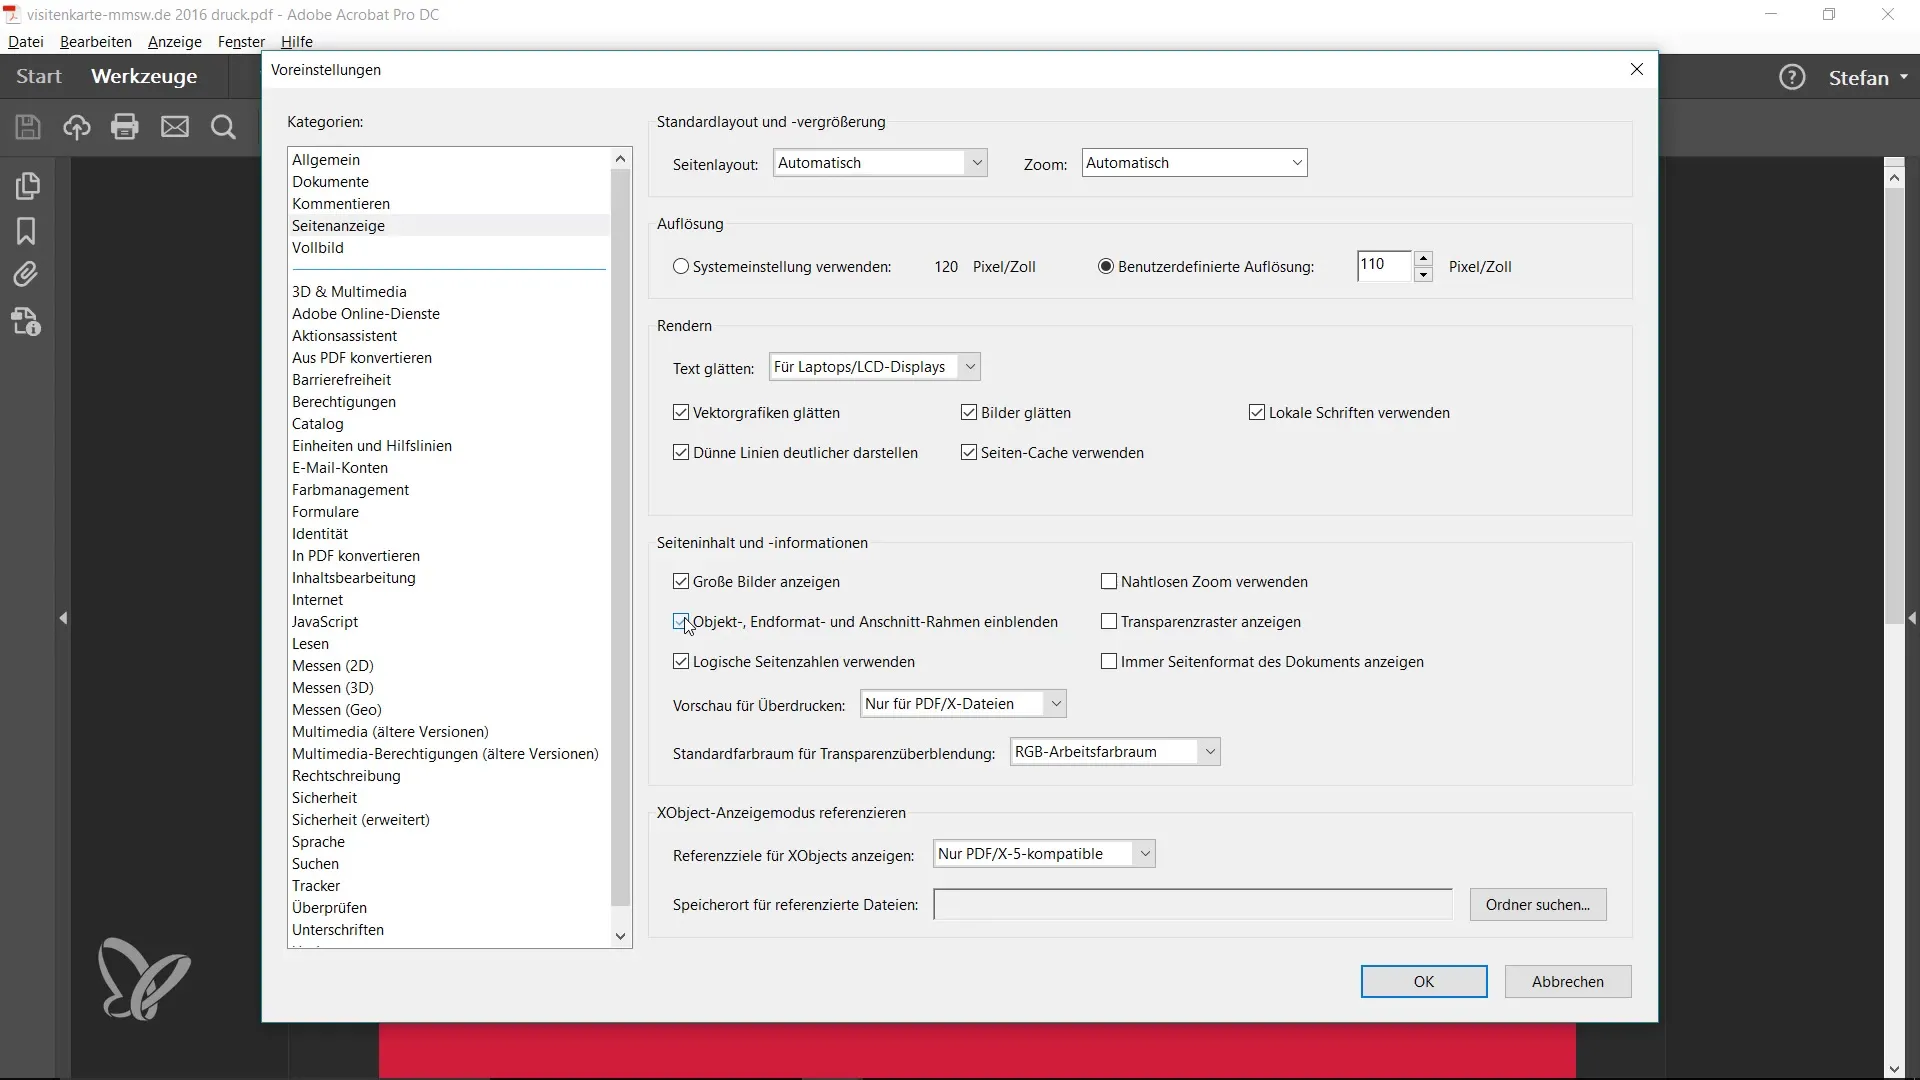Open the attachments paperclip panel icon
The image size is (1920, 1080).
point(26,275)
